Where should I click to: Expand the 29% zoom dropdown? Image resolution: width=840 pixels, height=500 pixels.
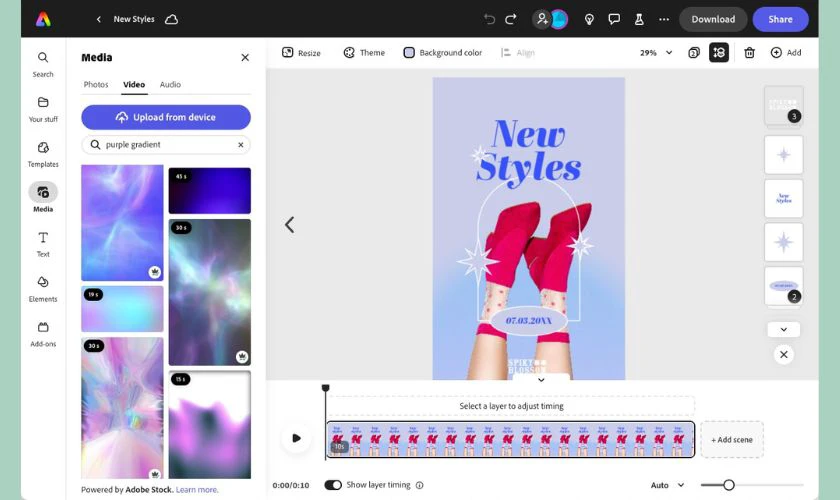point(656,53)
